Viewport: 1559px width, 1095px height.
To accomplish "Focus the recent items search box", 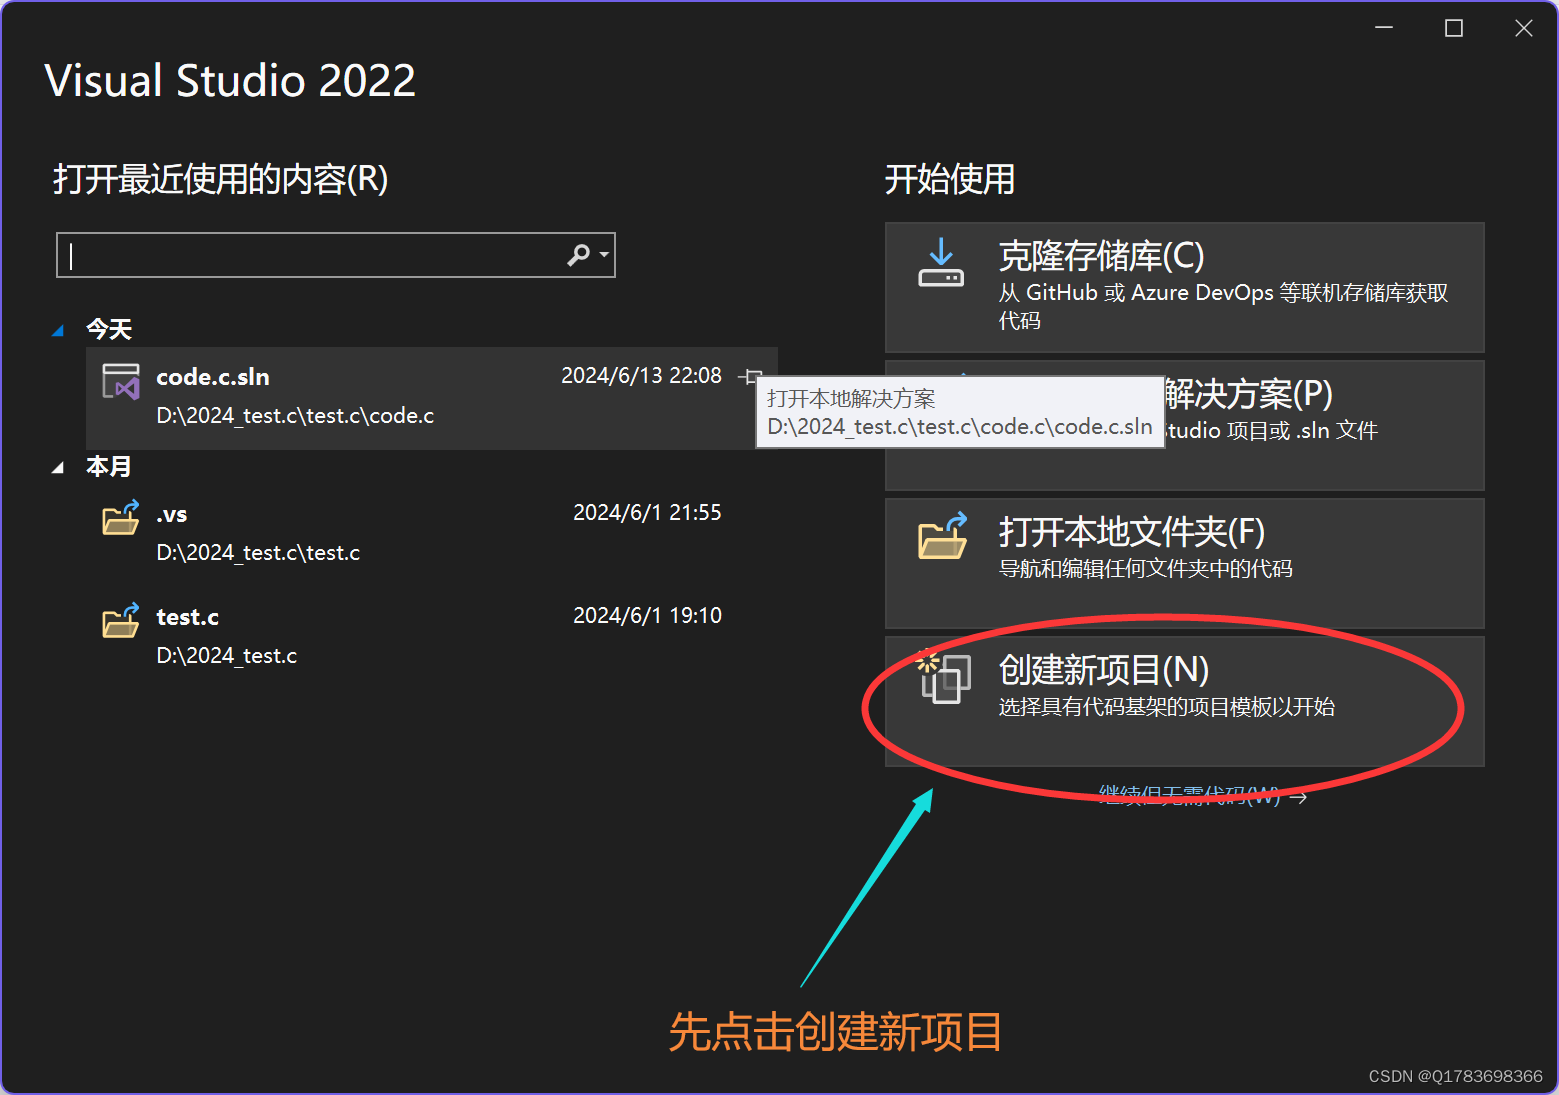I will point(336,255).
